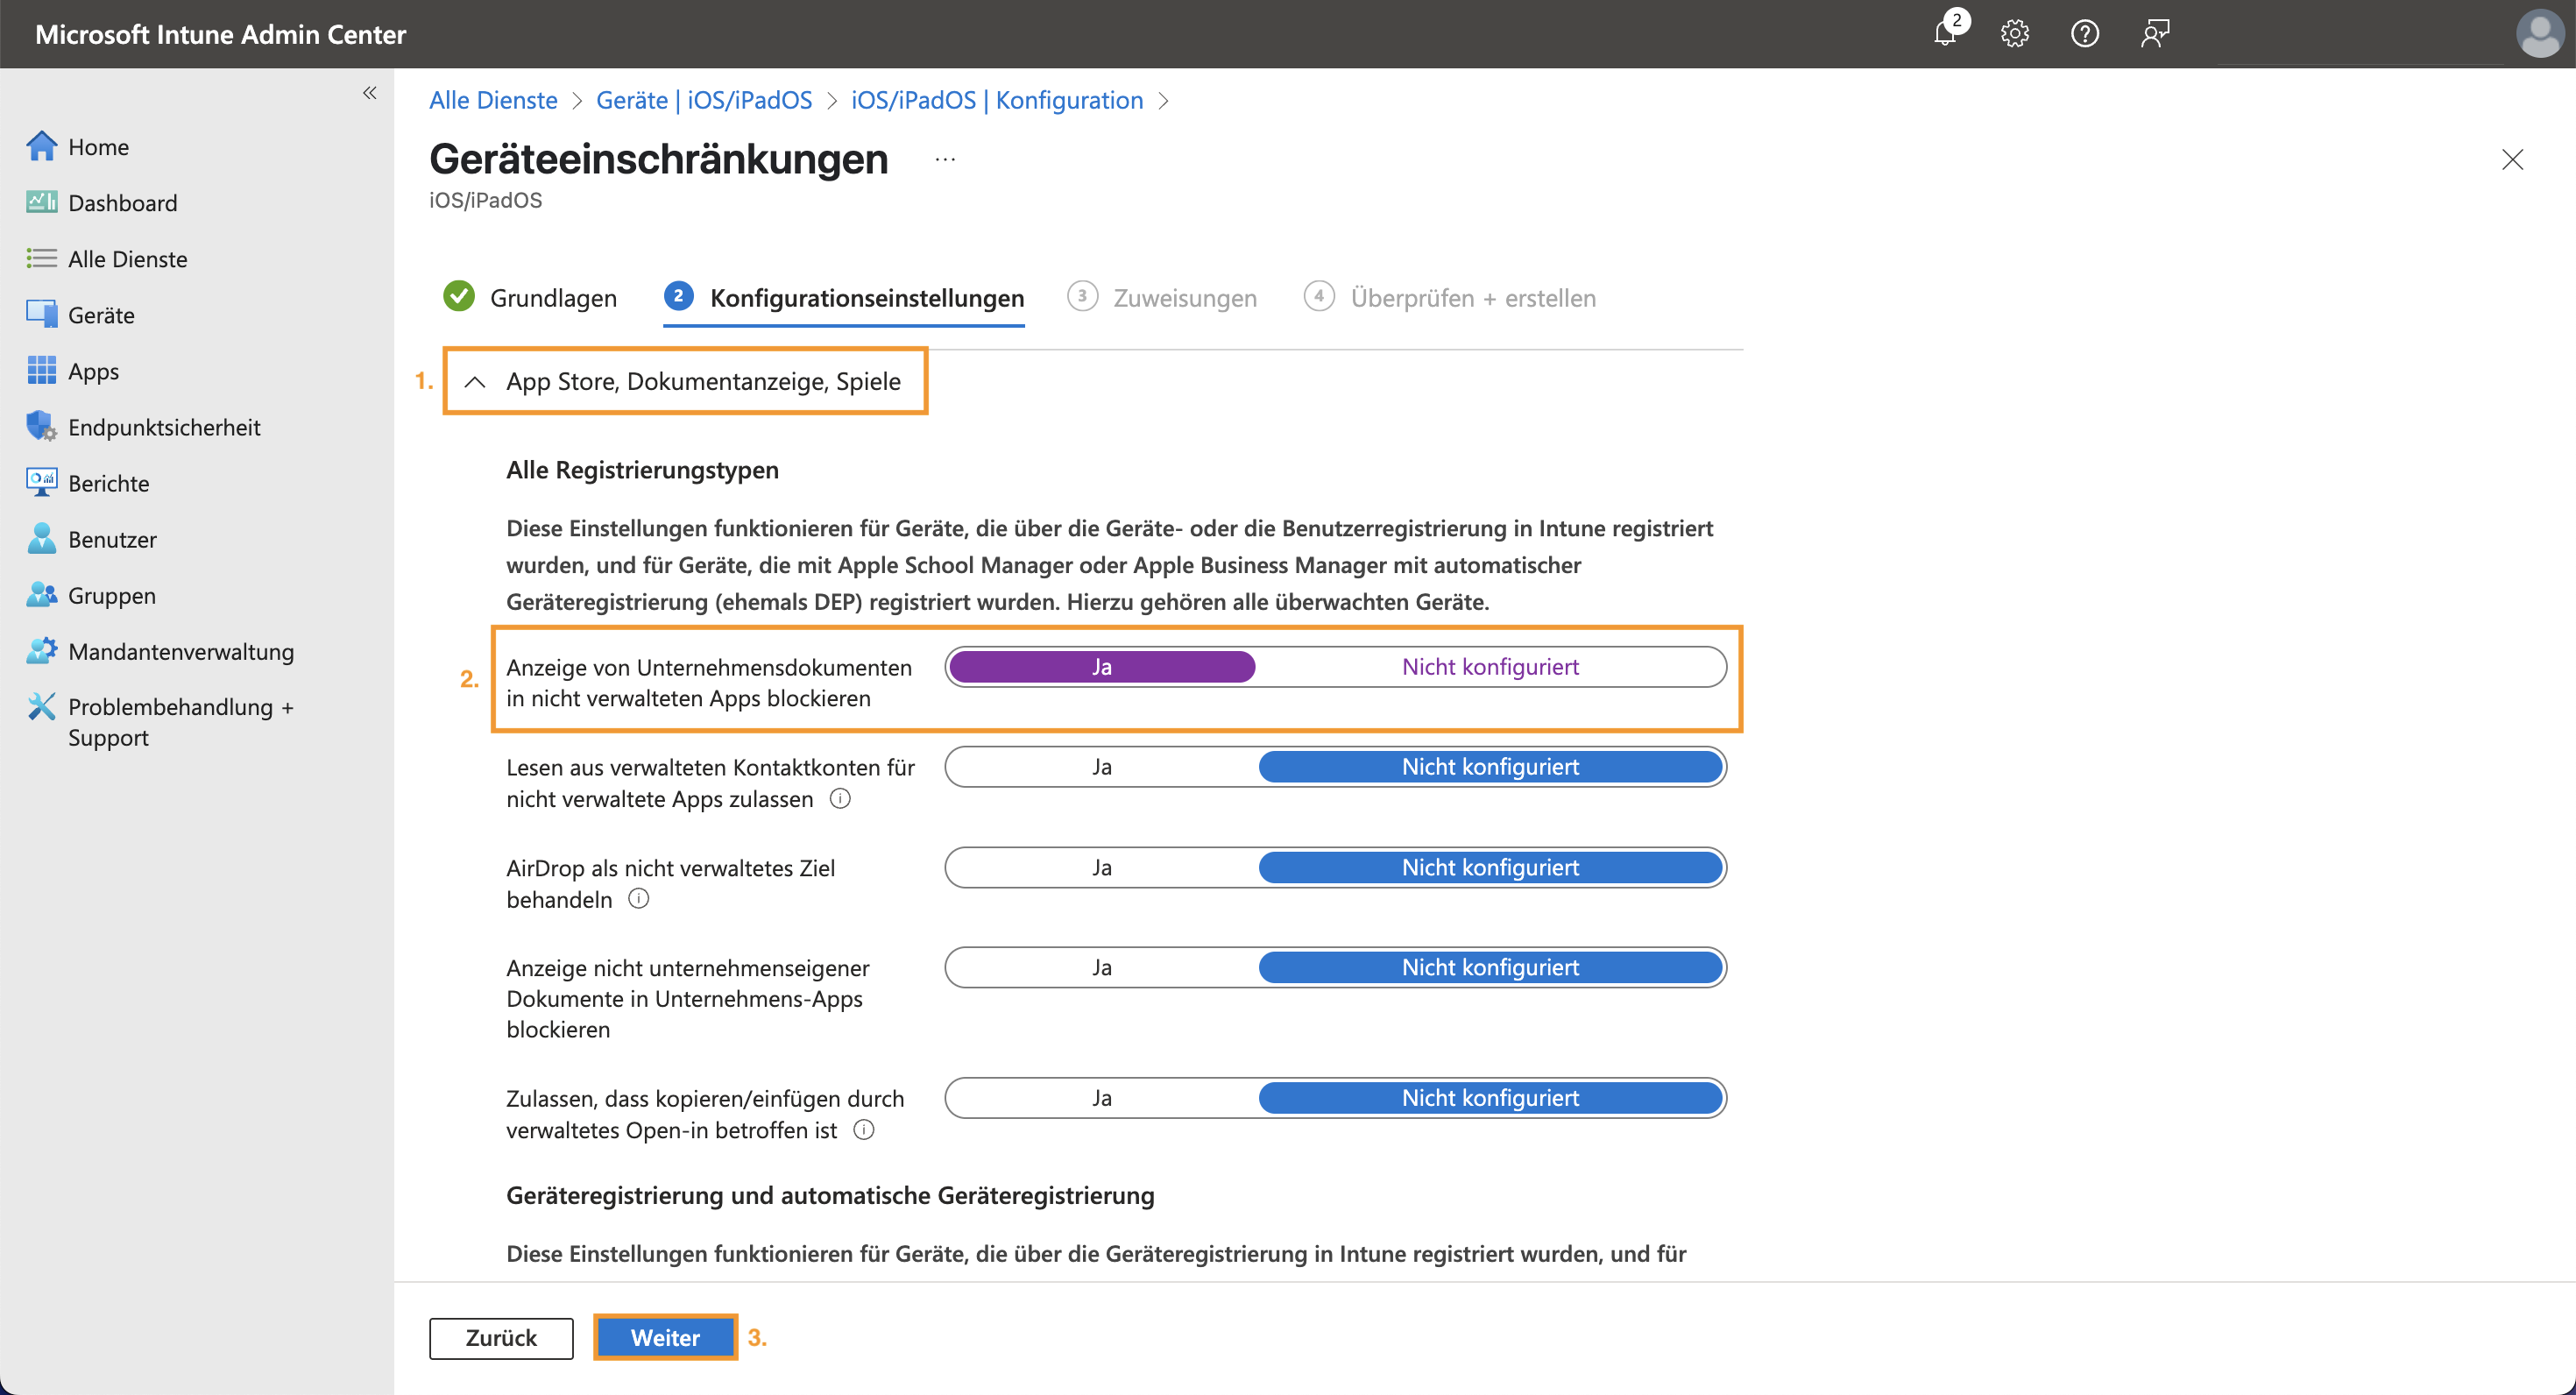This screenshot has height=1395, width=2576.
Task: Click the Mandantenverwaltung gear-people icon
Action: pos(41,650)
